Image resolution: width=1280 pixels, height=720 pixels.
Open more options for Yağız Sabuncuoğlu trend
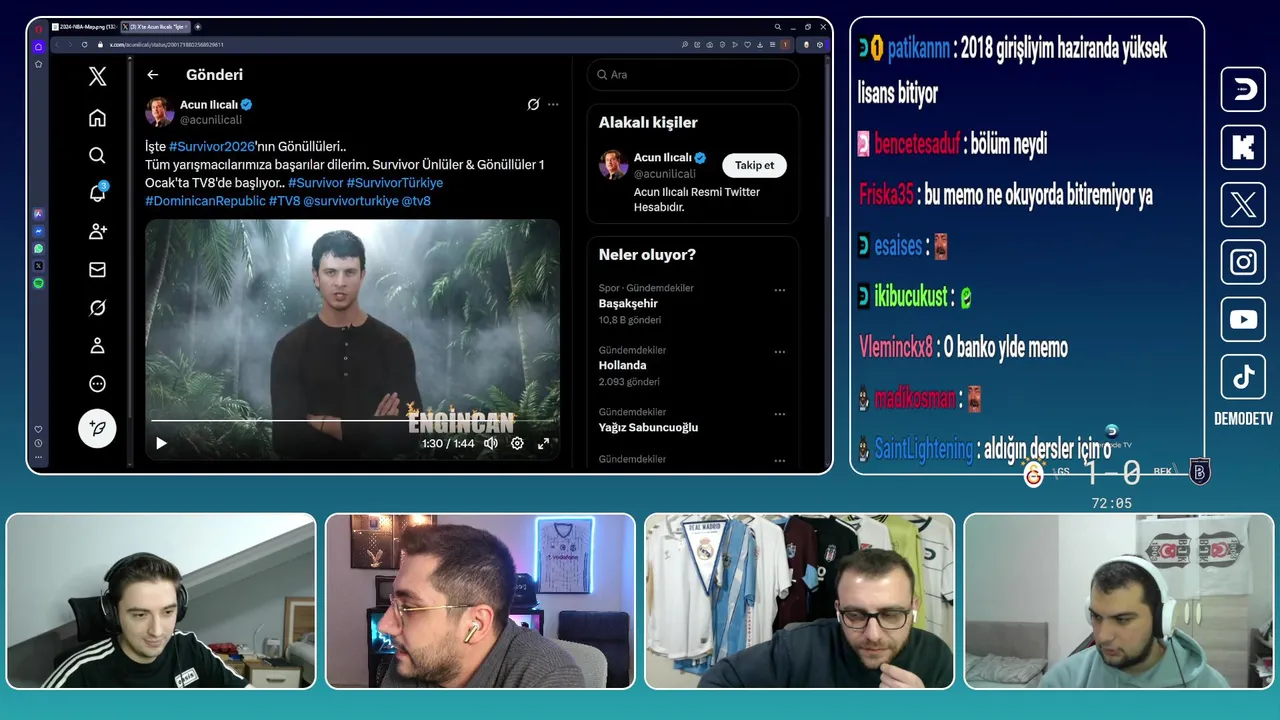point(779,414)
